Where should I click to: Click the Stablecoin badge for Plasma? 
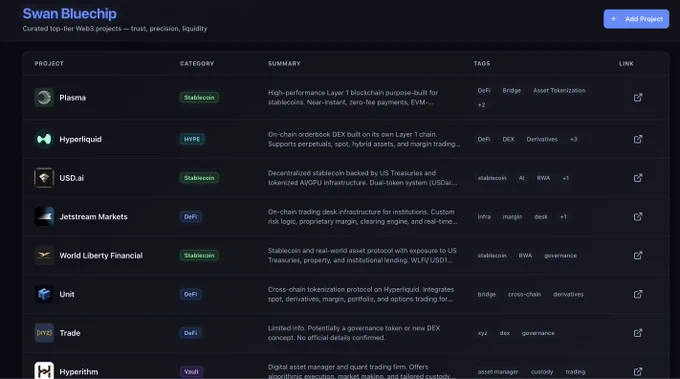[199, 98]
